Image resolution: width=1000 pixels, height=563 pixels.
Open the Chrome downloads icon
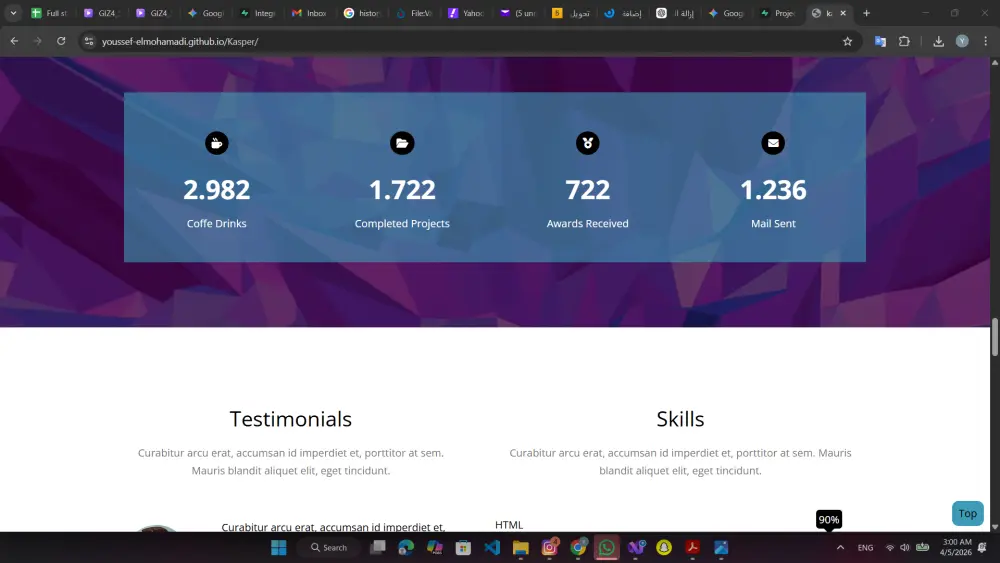pyautogui.click(x=938, y=41)
